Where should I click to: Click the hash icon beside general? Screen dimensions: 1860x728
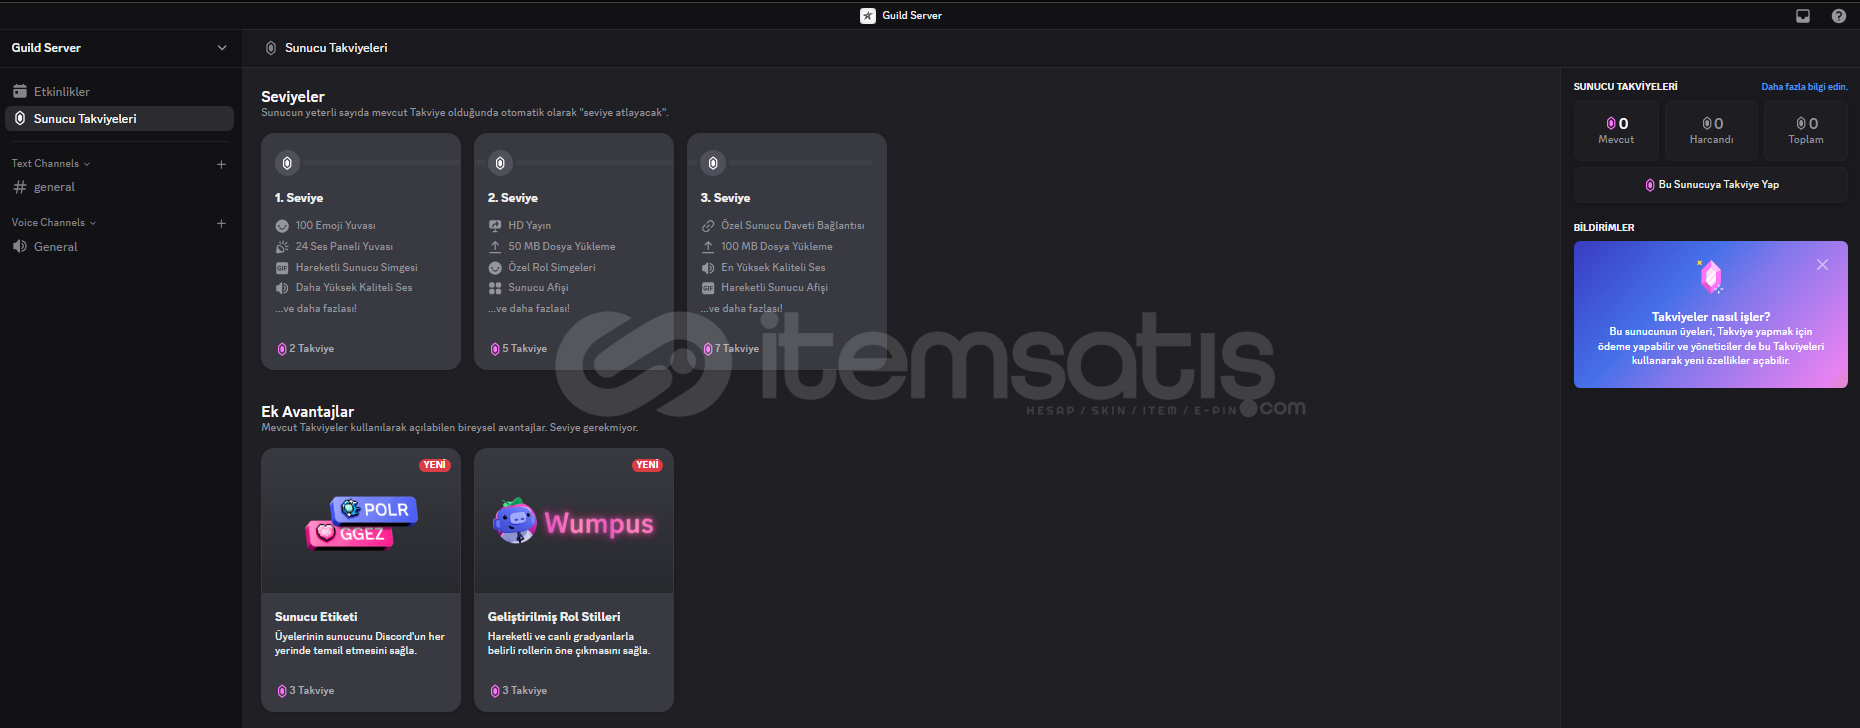click(x=20, y=187)
